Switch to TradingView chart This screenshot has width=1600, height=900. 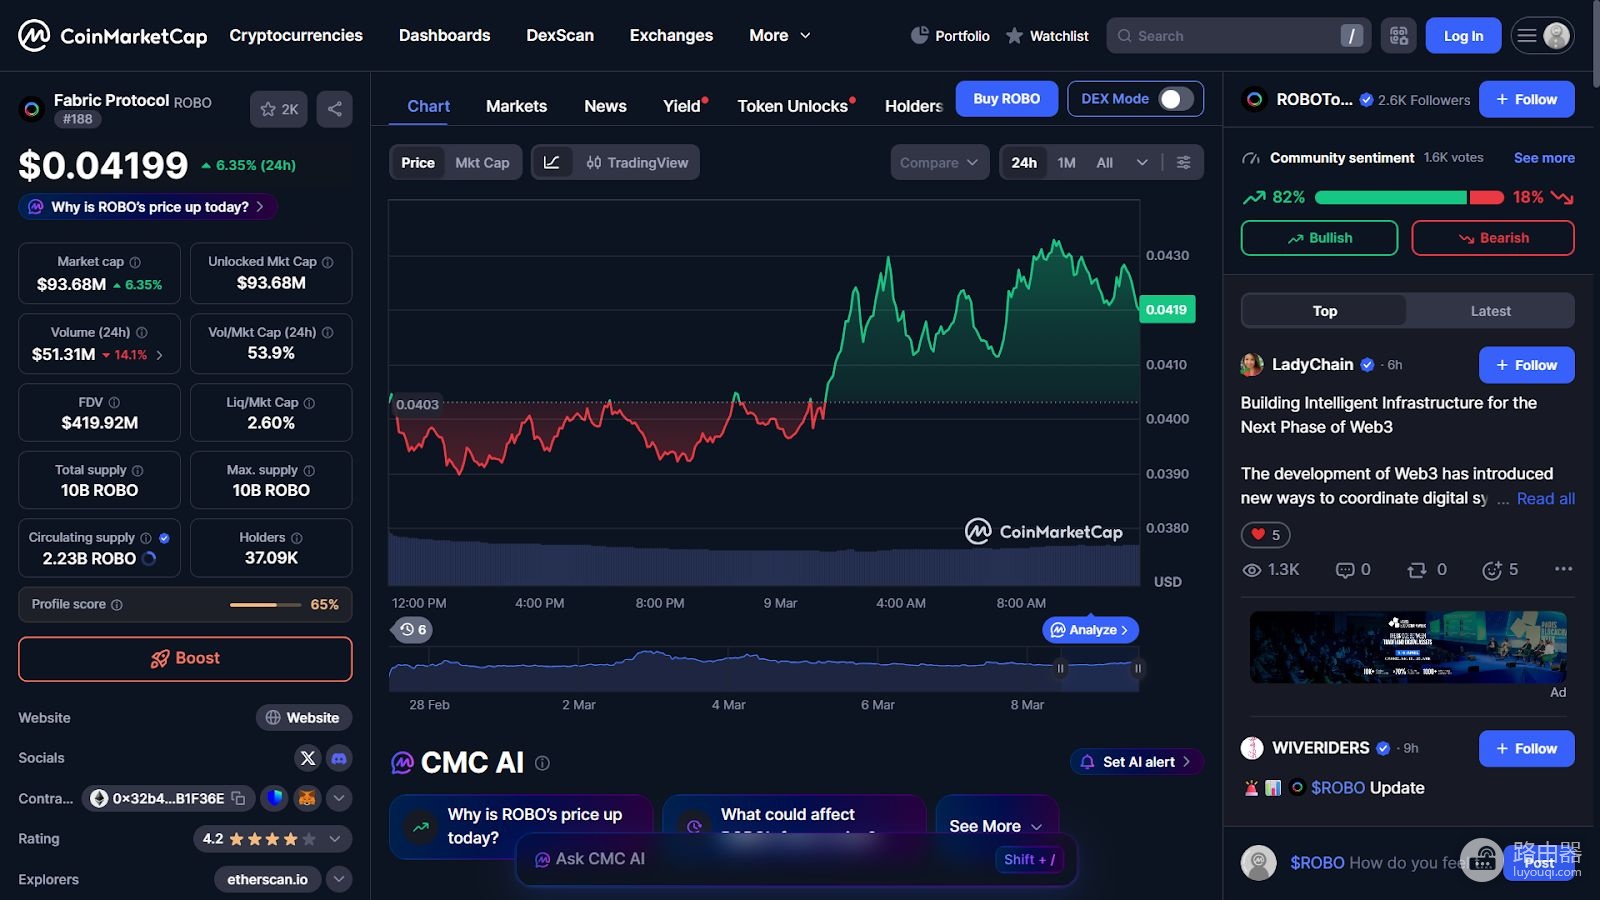(x=637, y=162)
